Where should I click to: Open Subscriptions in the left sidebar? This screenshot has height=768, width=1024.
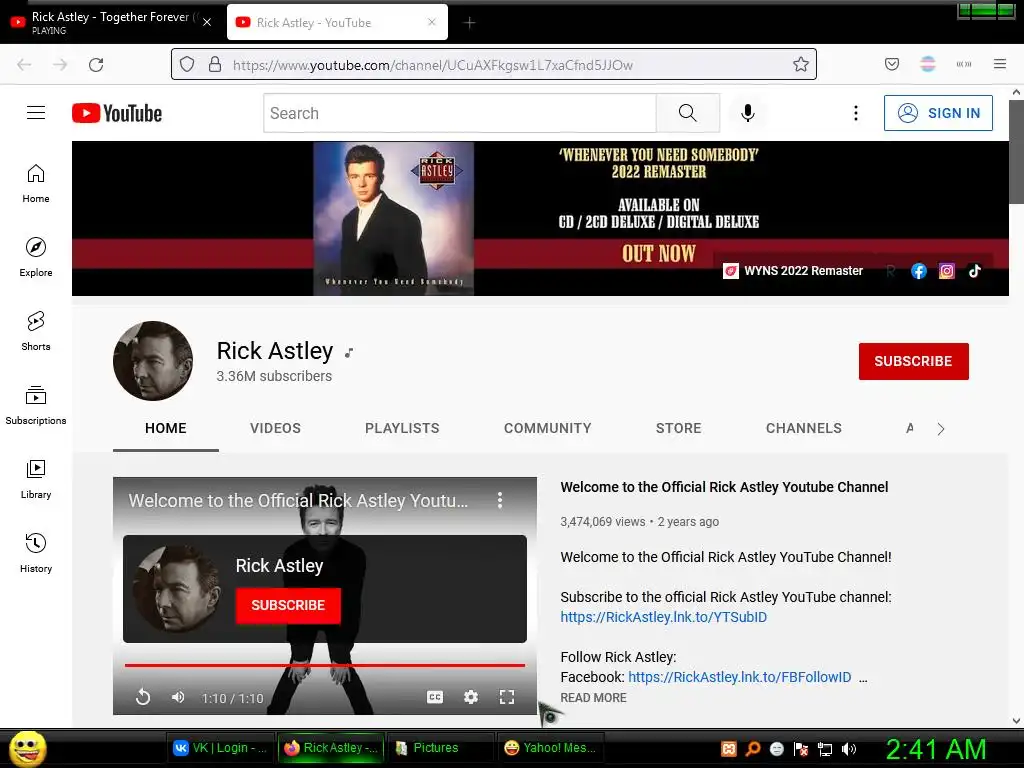[36, 405]
